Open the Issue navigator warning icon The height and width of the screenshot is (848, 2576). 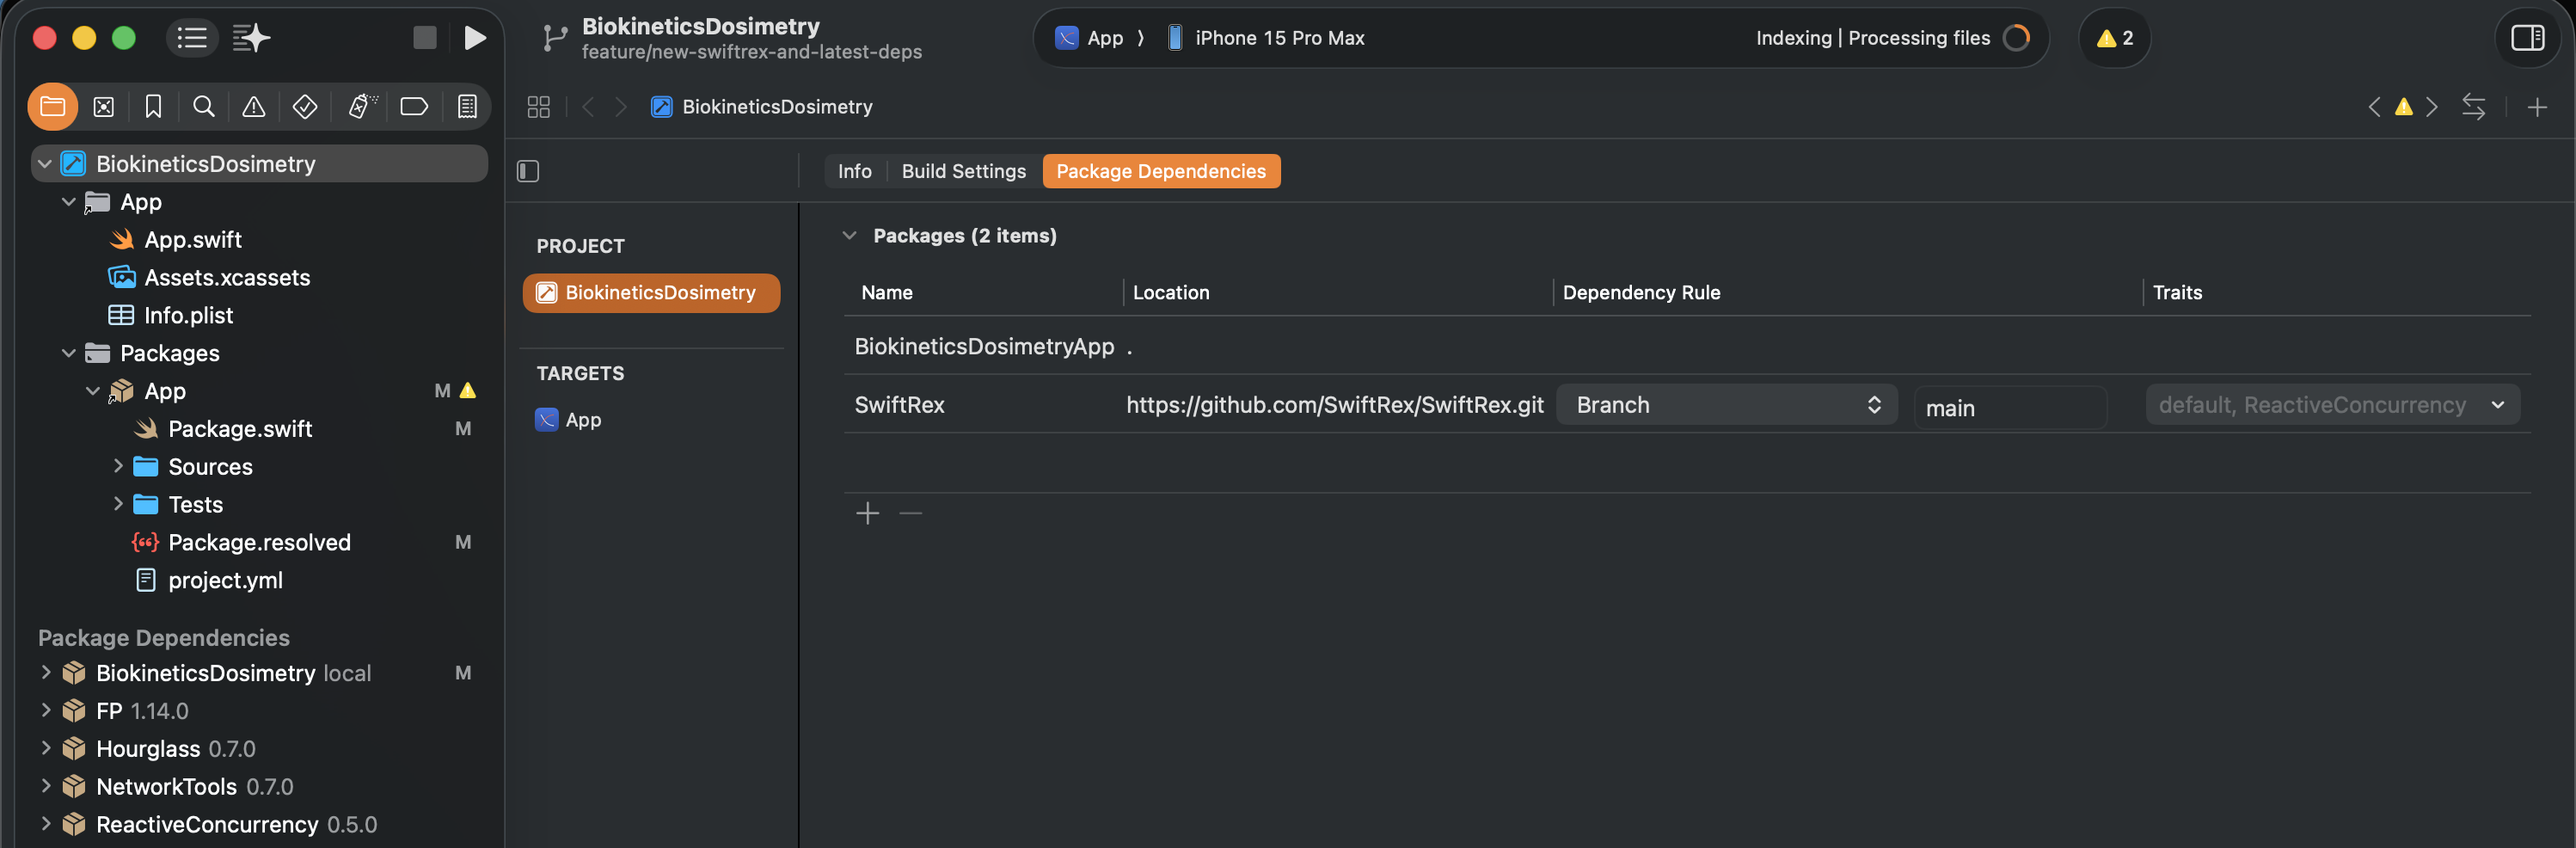(254, 107)
